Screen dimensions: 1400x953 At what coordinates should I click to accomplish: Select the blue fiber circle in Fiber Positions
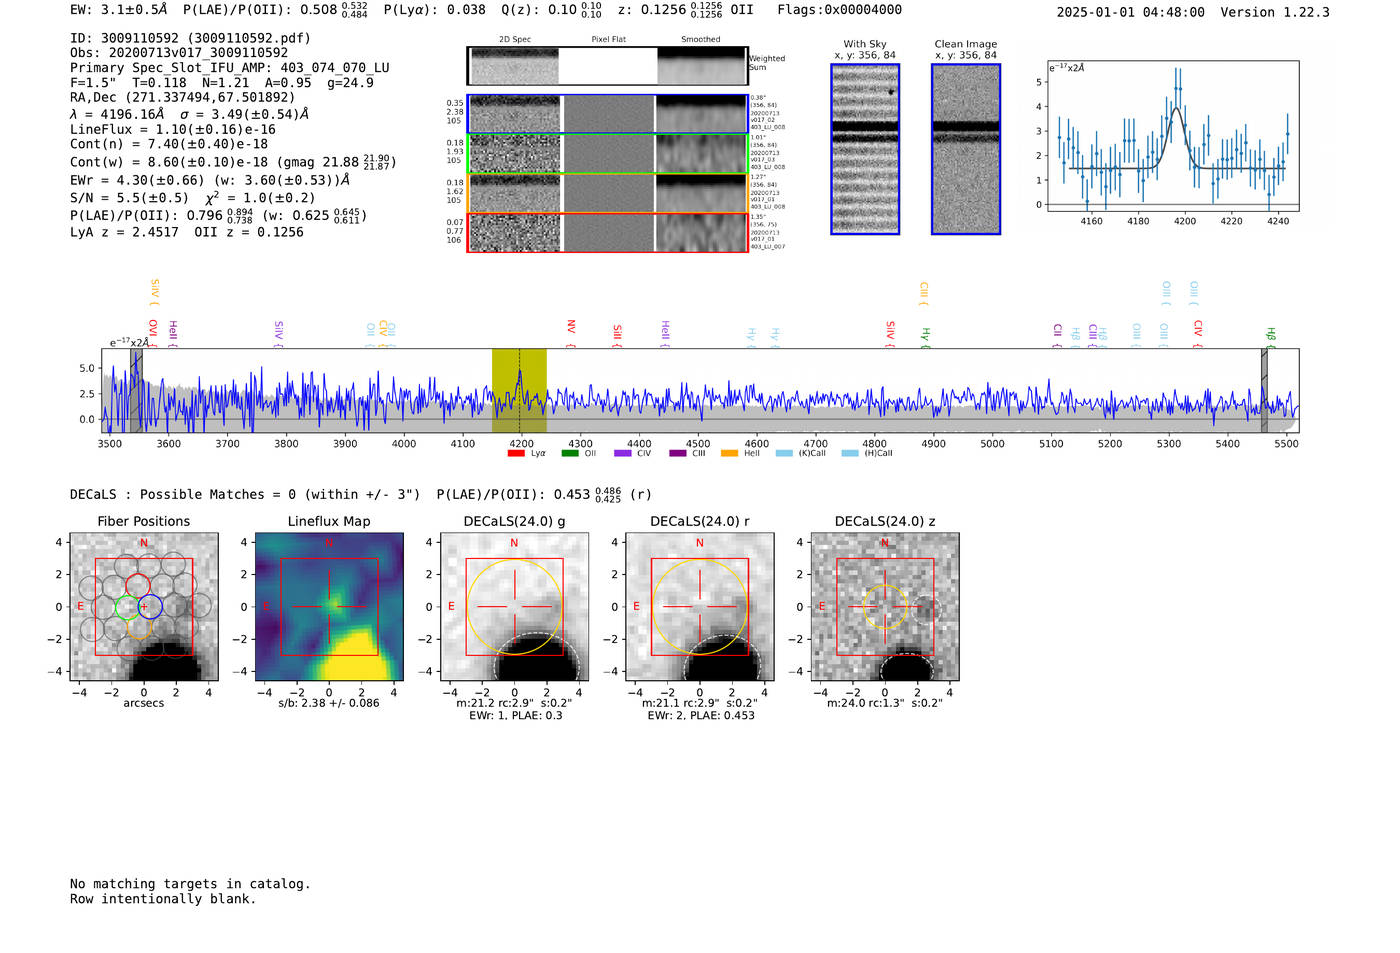tap(150, 606)
